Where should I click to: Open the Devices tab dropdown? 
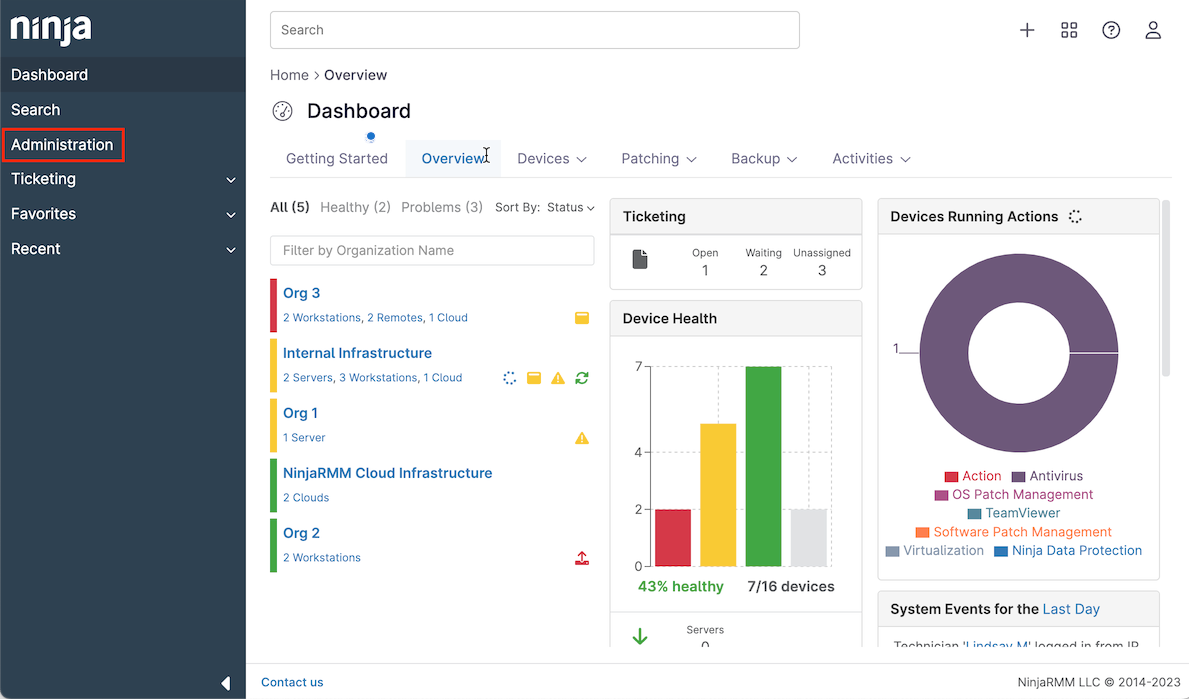pyautogui.click(x=551, y=159)
